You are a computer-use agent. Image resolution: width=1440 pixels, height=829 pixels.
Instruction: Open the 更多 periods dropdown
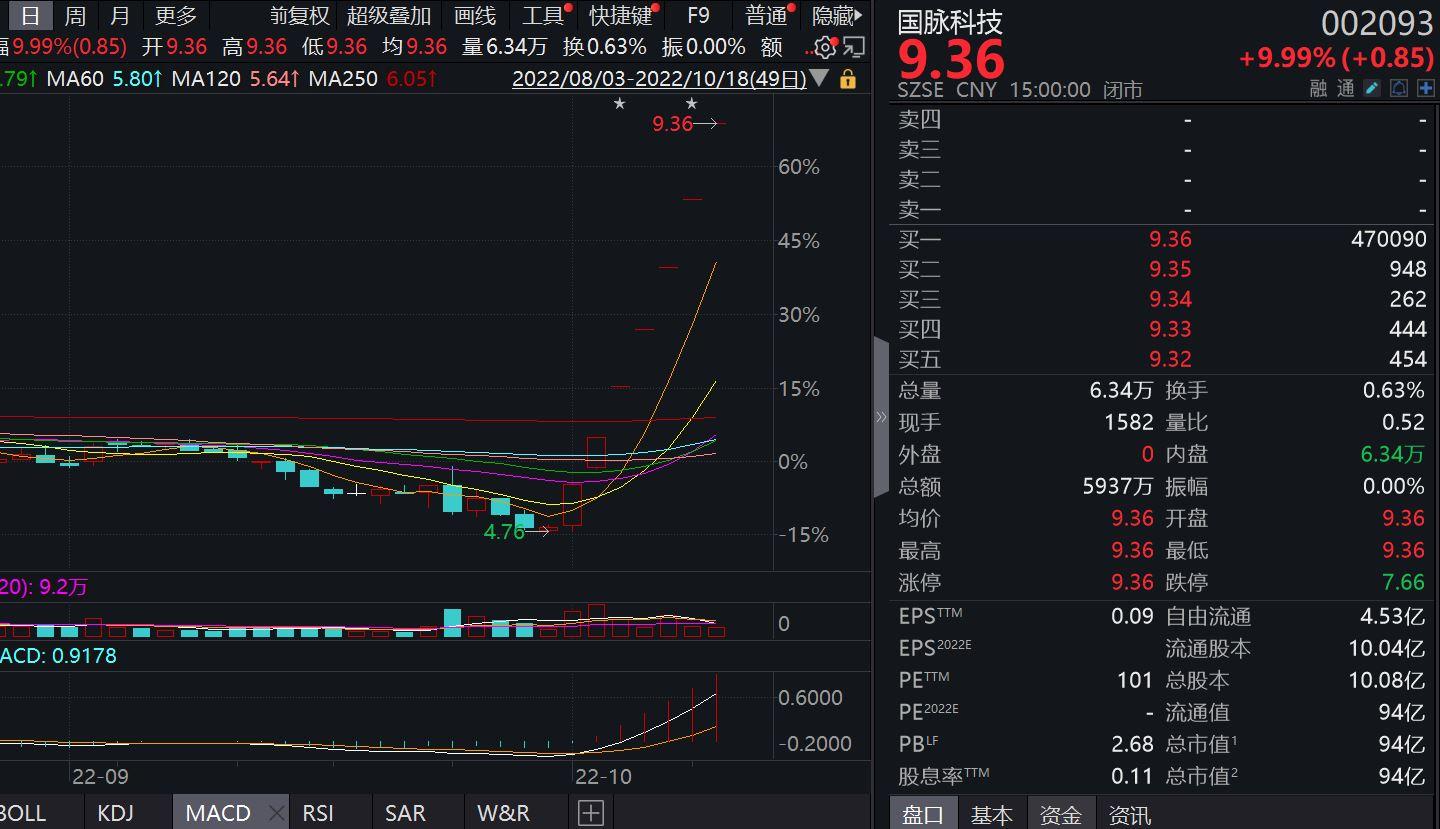click(176, 16)
